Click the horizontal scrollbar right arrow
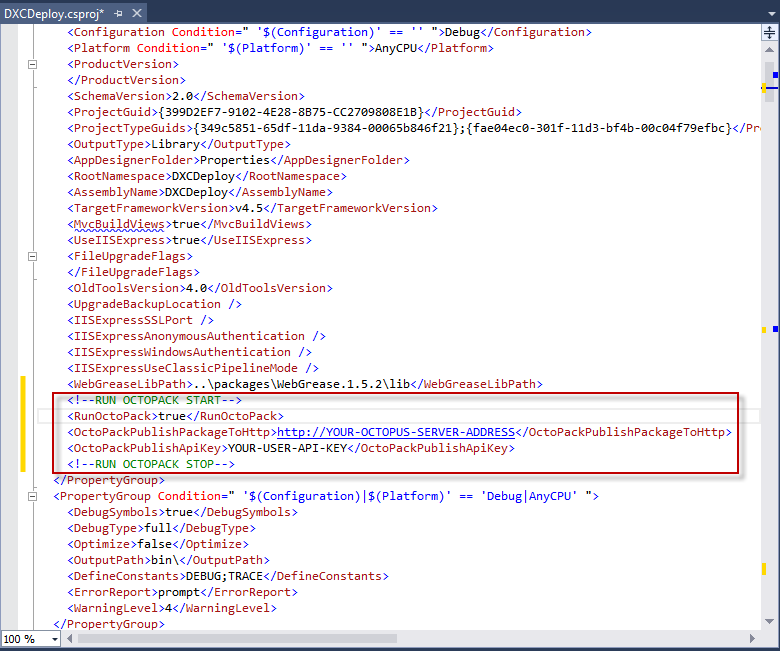The image size is (780, 651). tap(753, 638)
